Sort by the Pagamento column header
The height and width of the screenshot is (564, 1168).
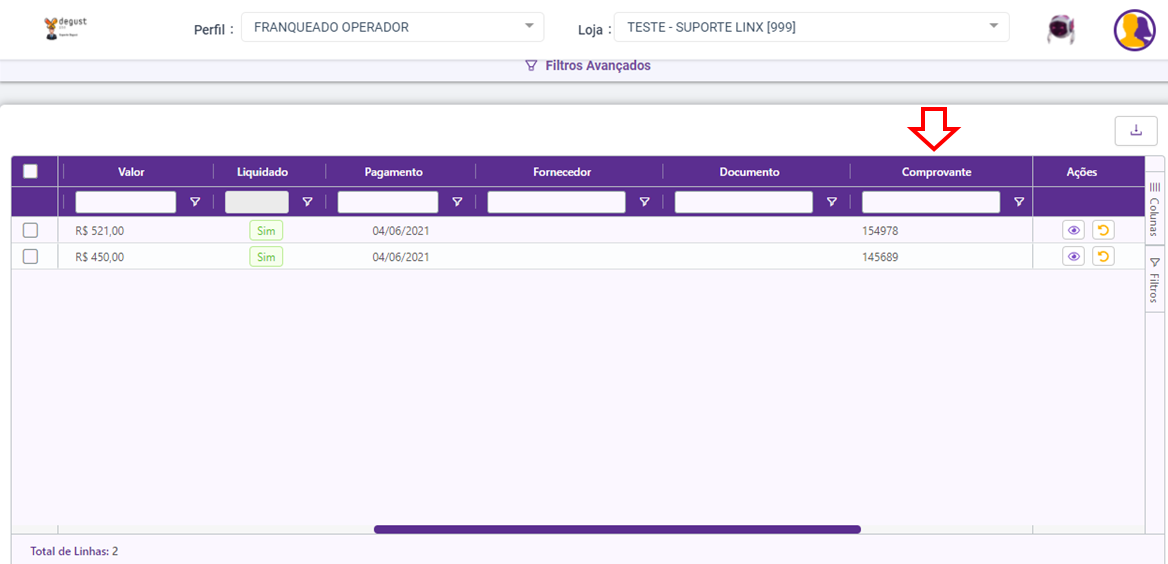393,172
